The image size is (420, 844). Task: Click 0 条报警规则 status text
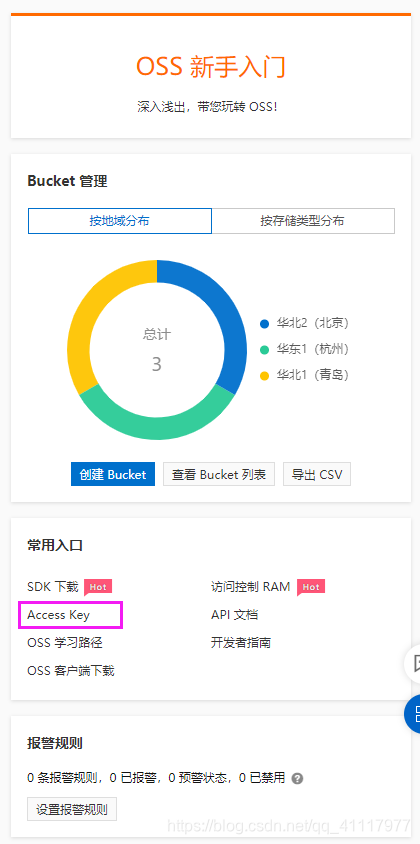click(64, 778)
